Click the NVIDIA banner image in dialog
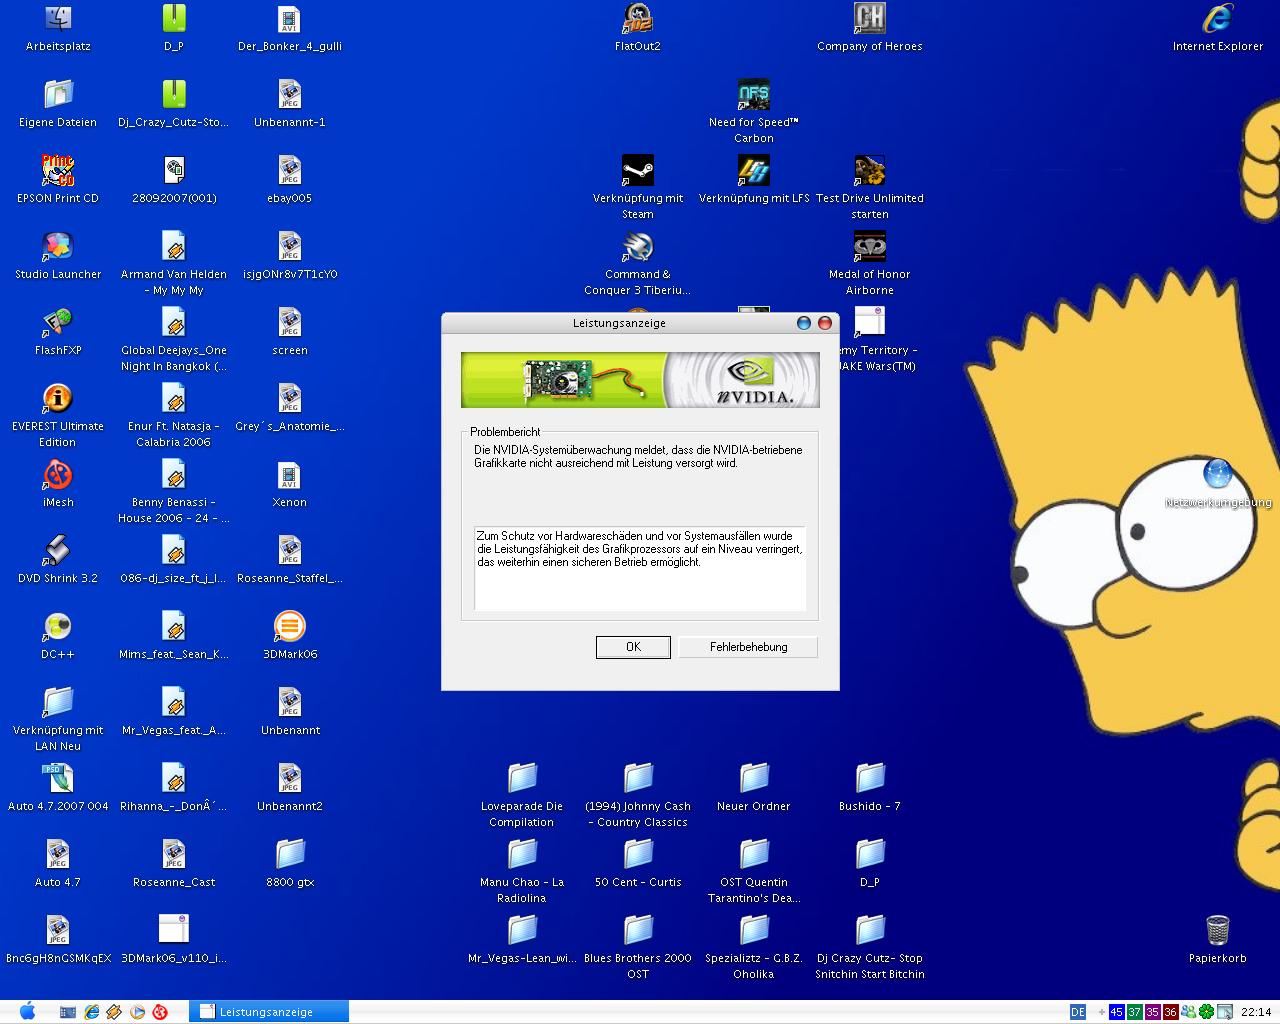This screenshot has height=1024, width=1280. coord(640,380)
